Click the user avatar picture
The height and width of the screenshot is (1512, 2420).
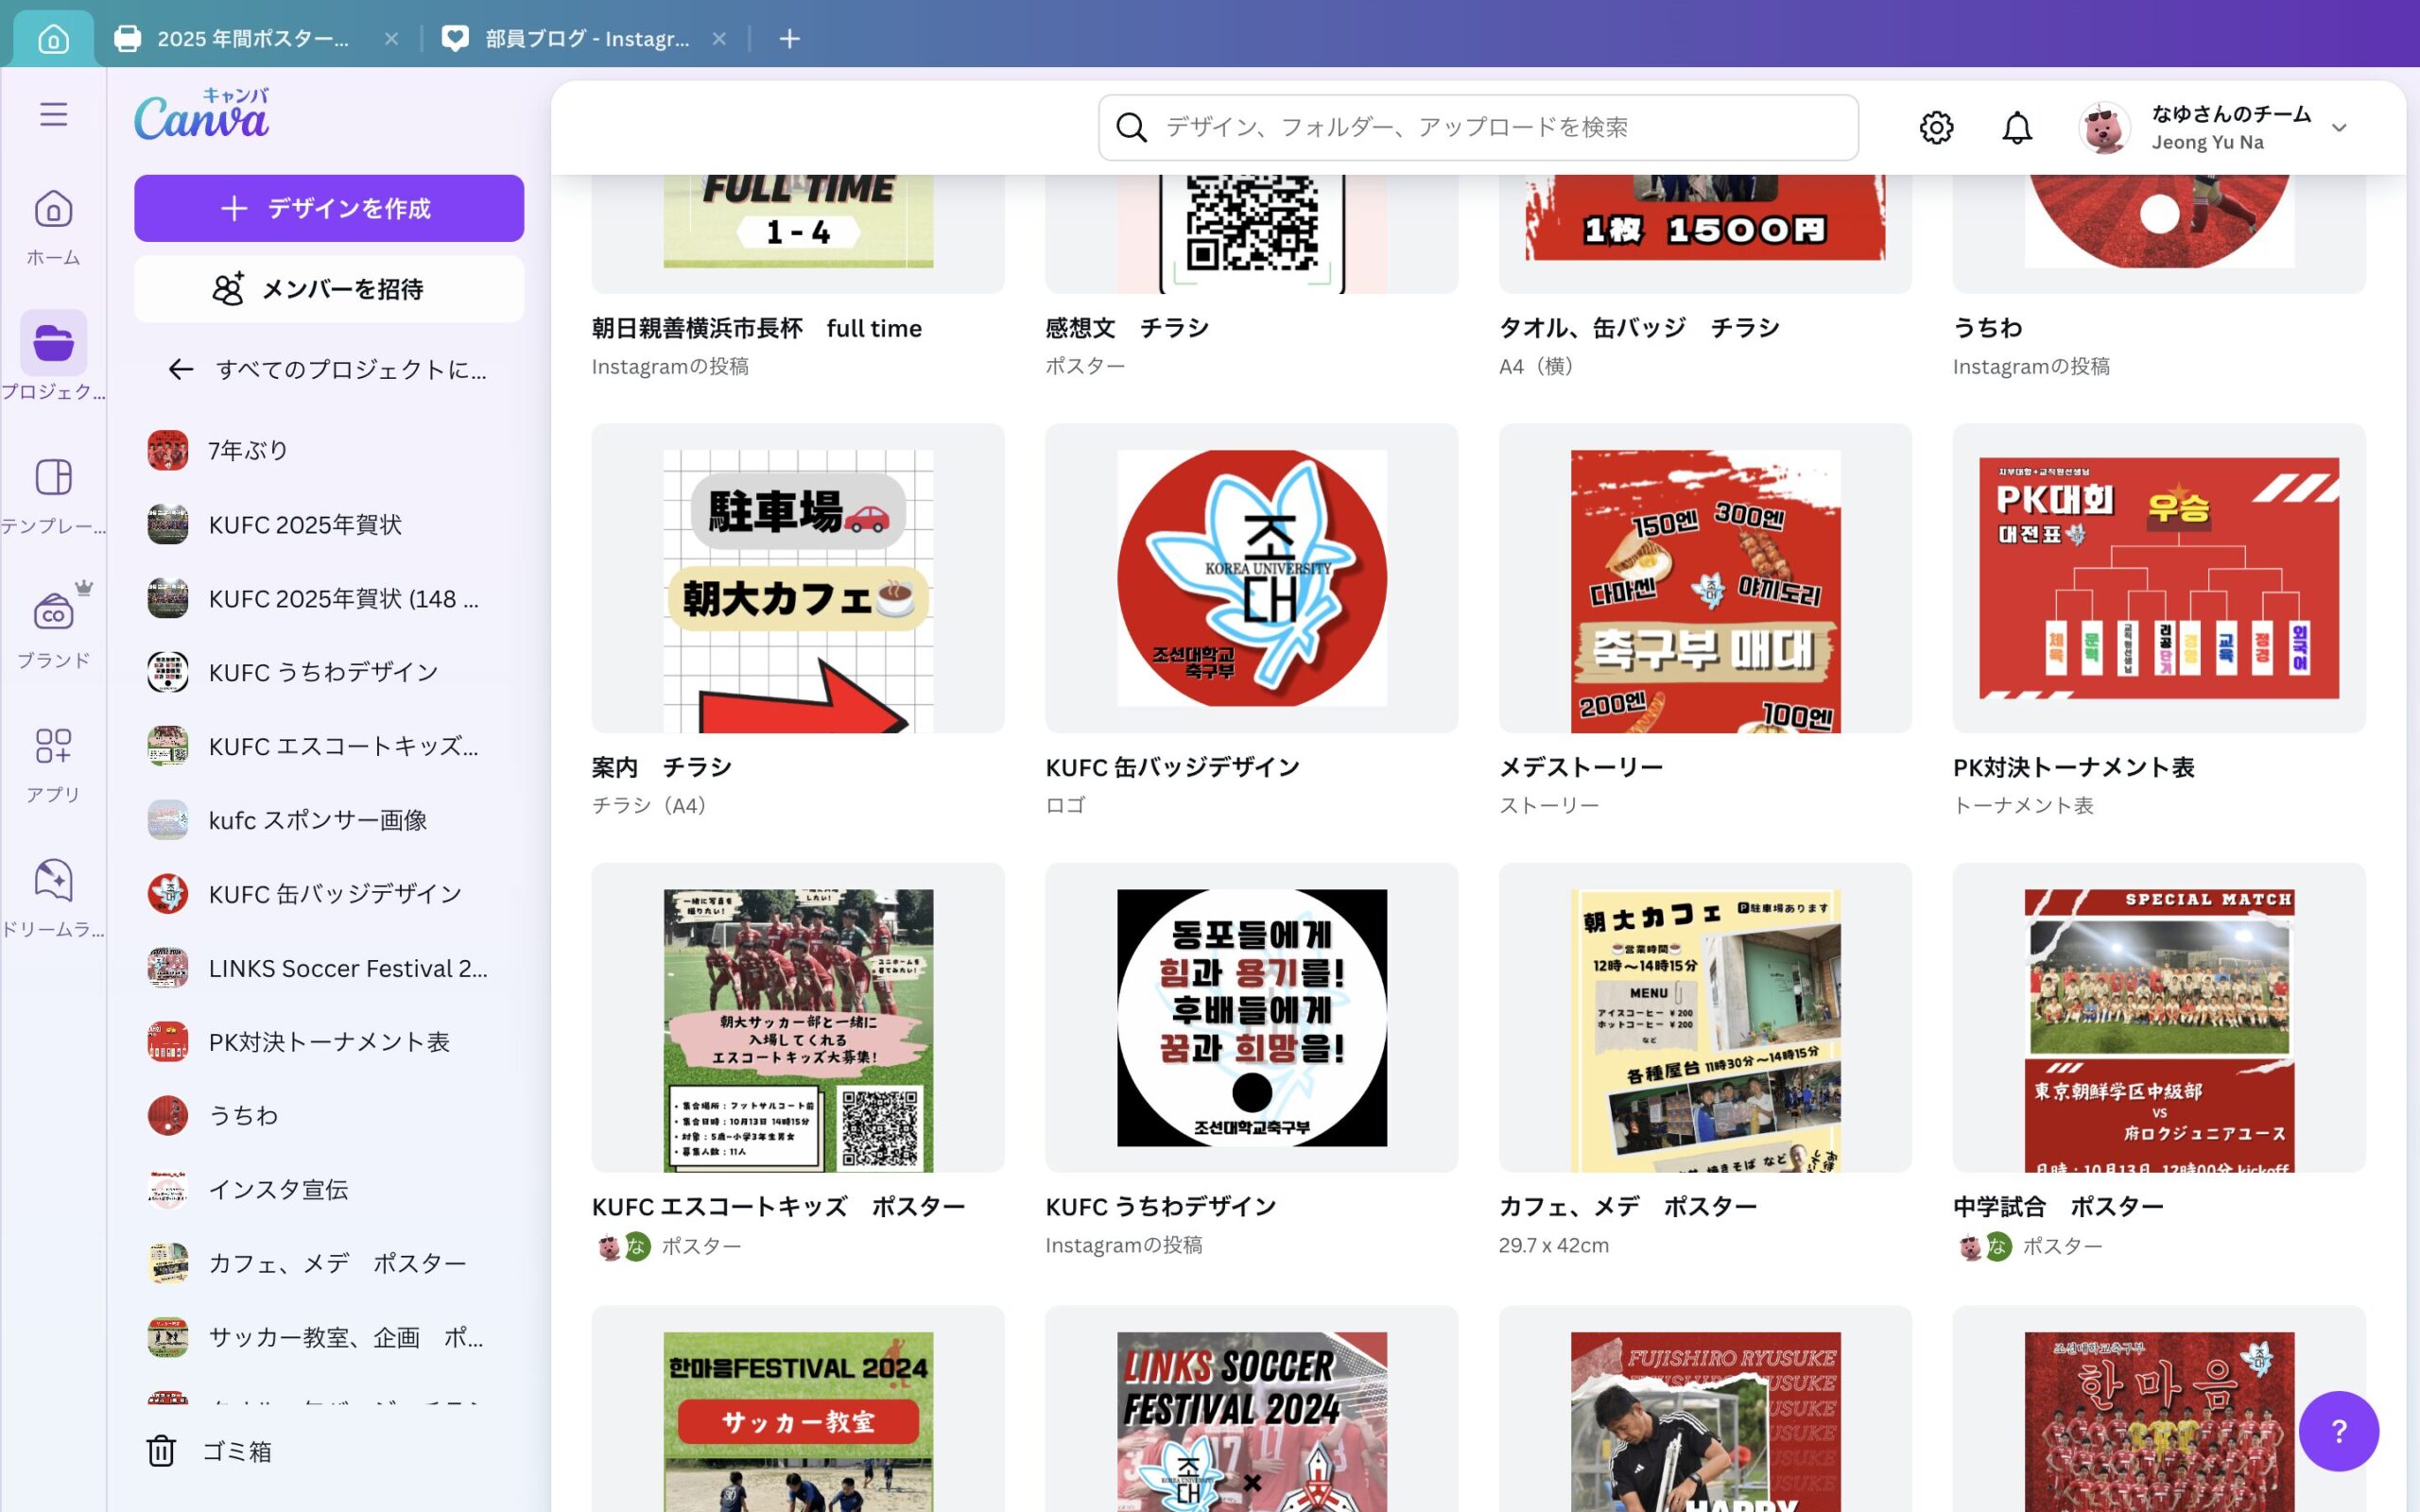[x=2104, y=128]
